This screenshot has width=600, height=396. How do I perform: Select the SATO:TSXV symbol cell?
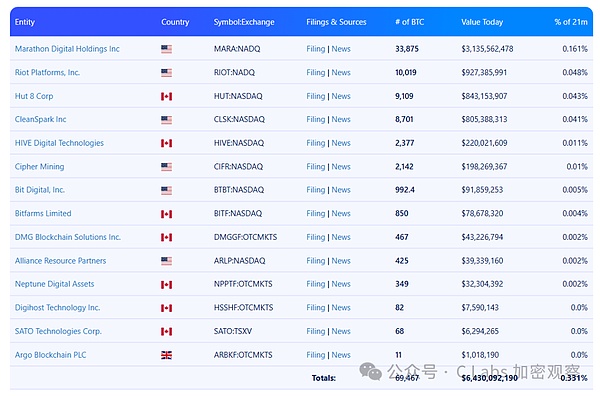pos(233,331)
